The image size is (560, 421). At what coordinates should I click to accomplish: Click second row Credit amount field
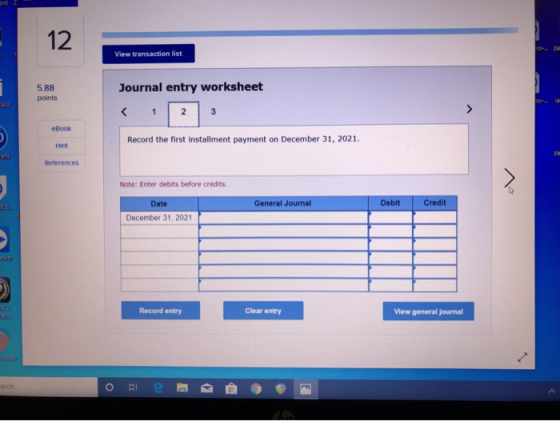(x=435, y=231)
